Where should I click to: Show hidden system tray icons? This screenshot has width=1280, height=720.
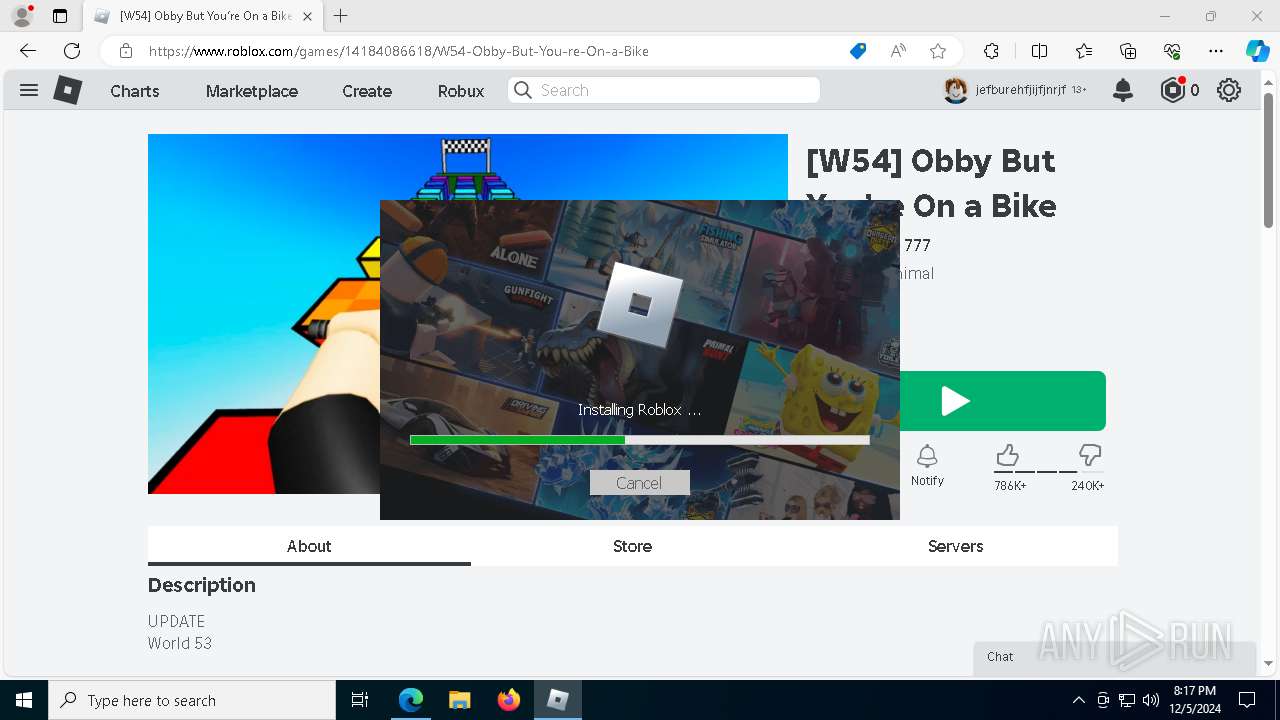(1078, 700)
